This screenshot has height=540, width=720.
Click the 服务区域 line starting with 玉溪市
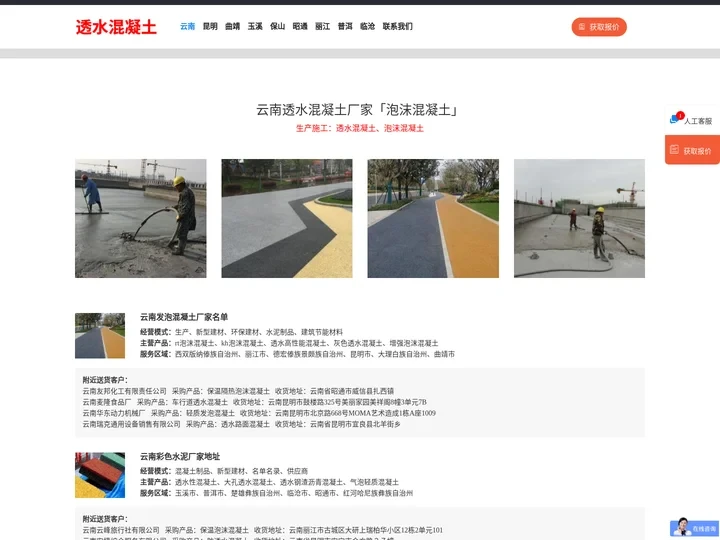(276, 493)
